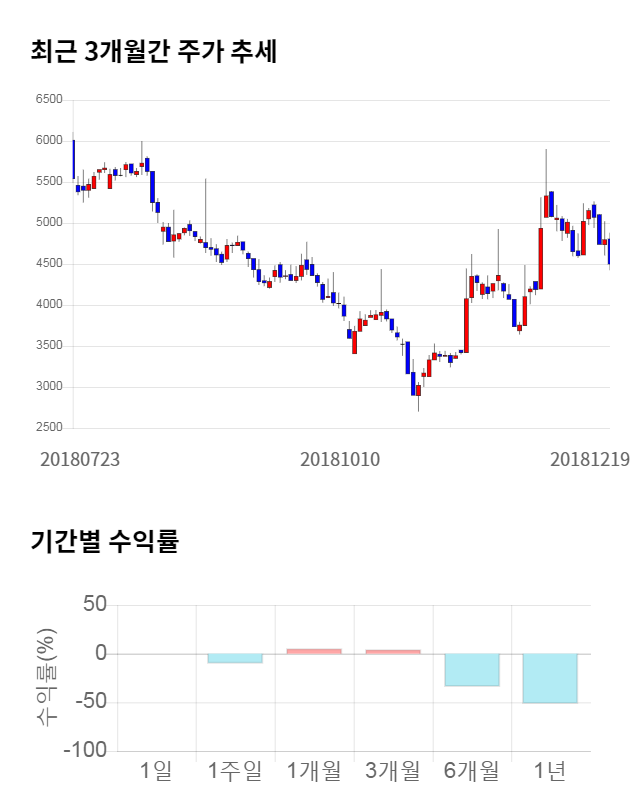
Task: Select the '1일' period label
Action: coord(156,771)
